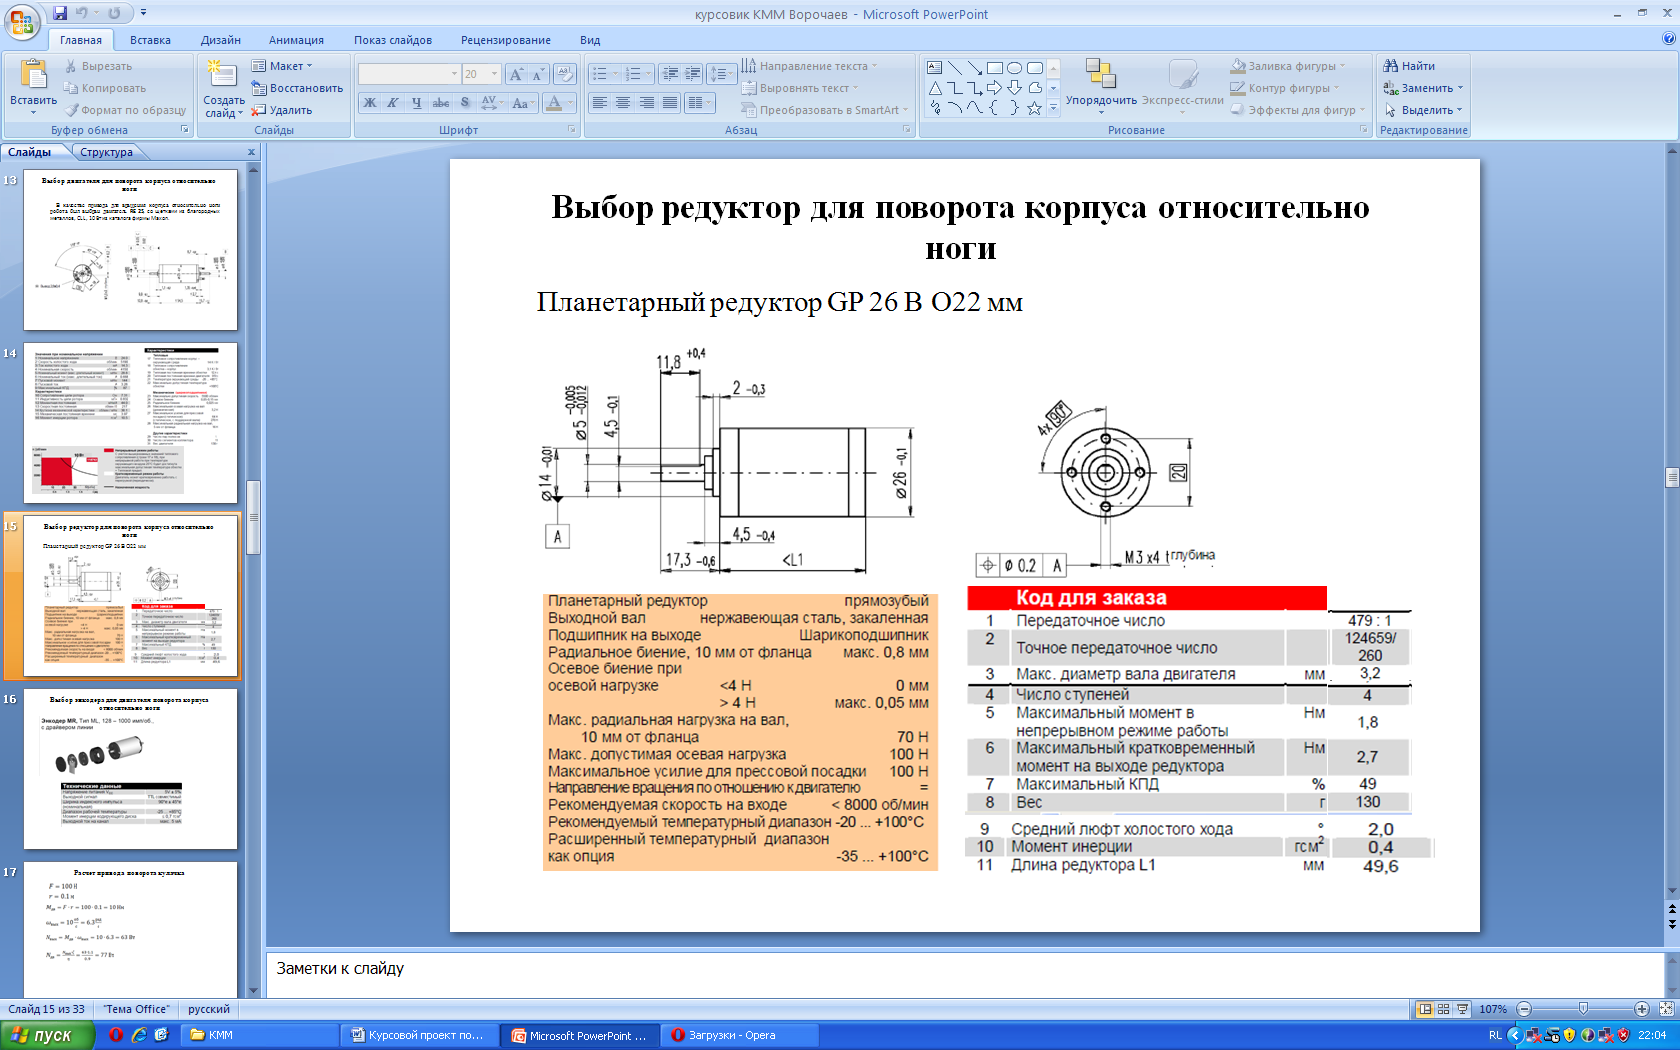
Task: Open the Insert (Вставка) ribbon tab
Action: click(x=150, y=40)
